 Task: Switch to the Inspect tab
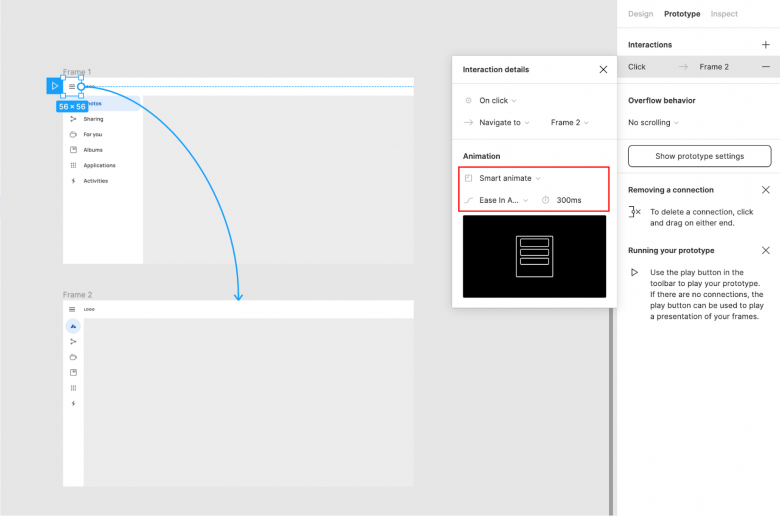724,14
